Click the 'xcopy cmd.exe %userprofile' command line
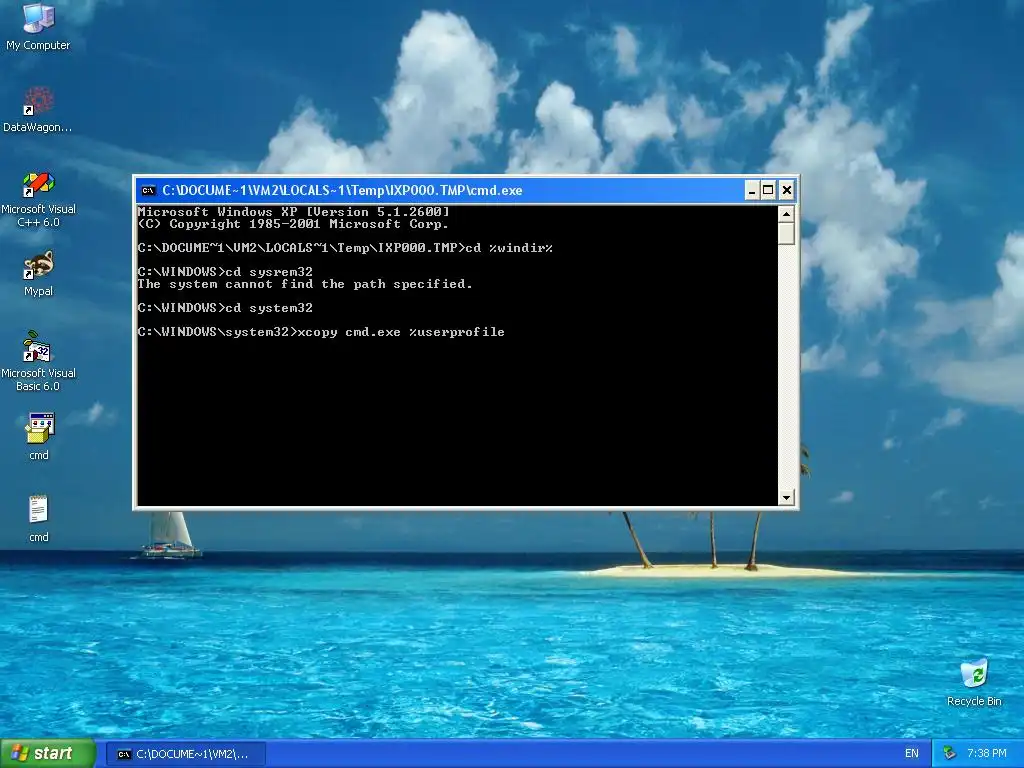This screenshot has height=768, width=1024. click(321, 332)
